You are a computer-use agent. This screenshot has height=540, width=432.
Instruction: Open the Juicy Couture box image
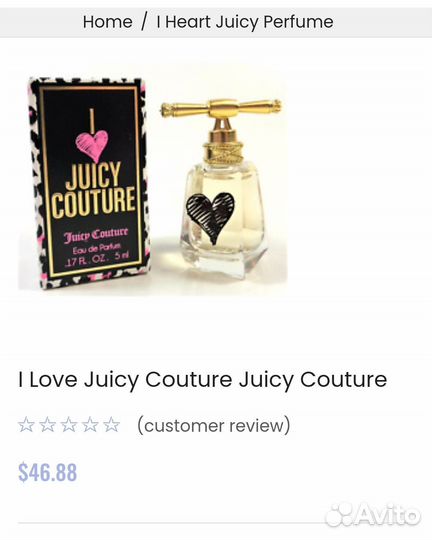coord(89,183)
